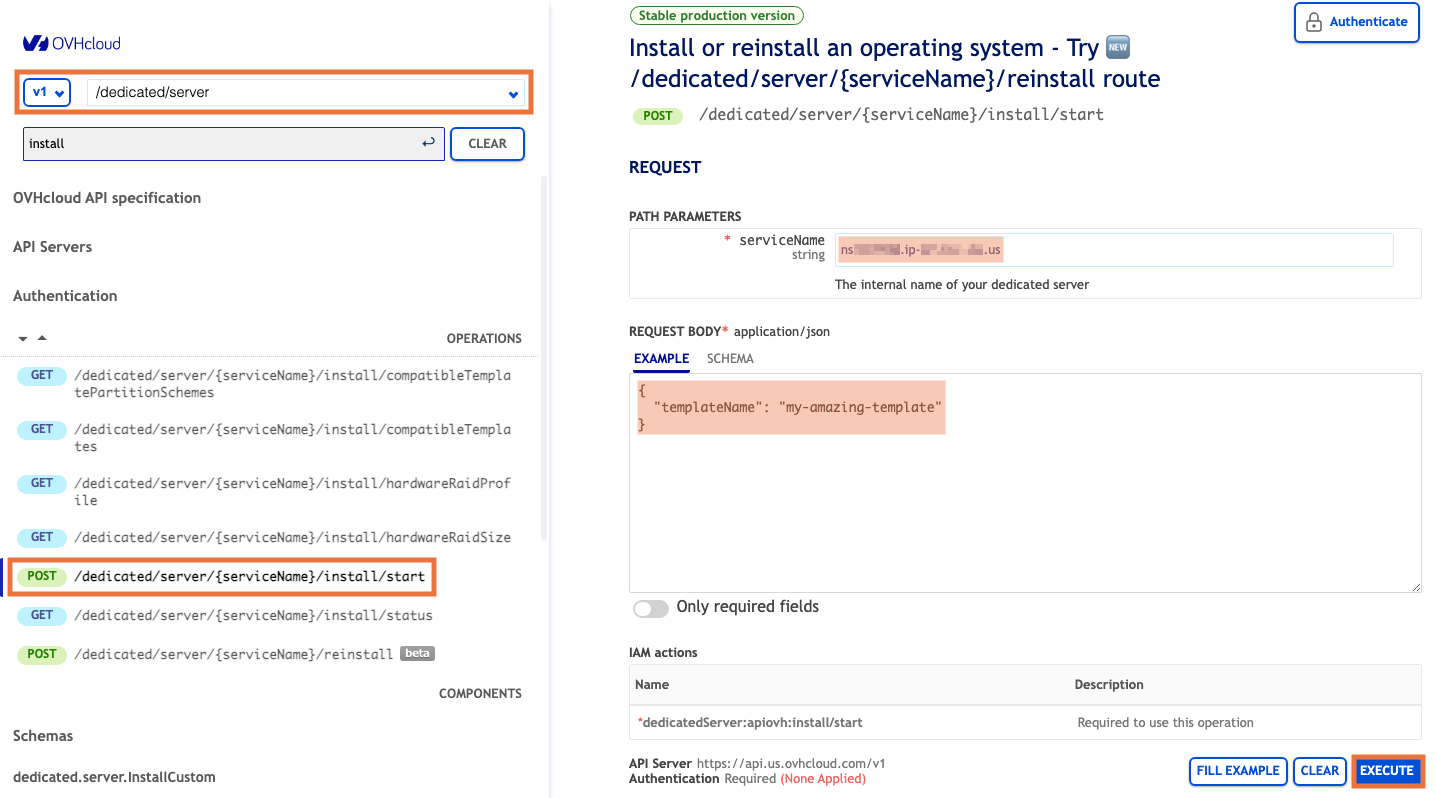
Task: Click the dedicatedServer:apiovh:install/start IAM action
Action: click(751, 722)
